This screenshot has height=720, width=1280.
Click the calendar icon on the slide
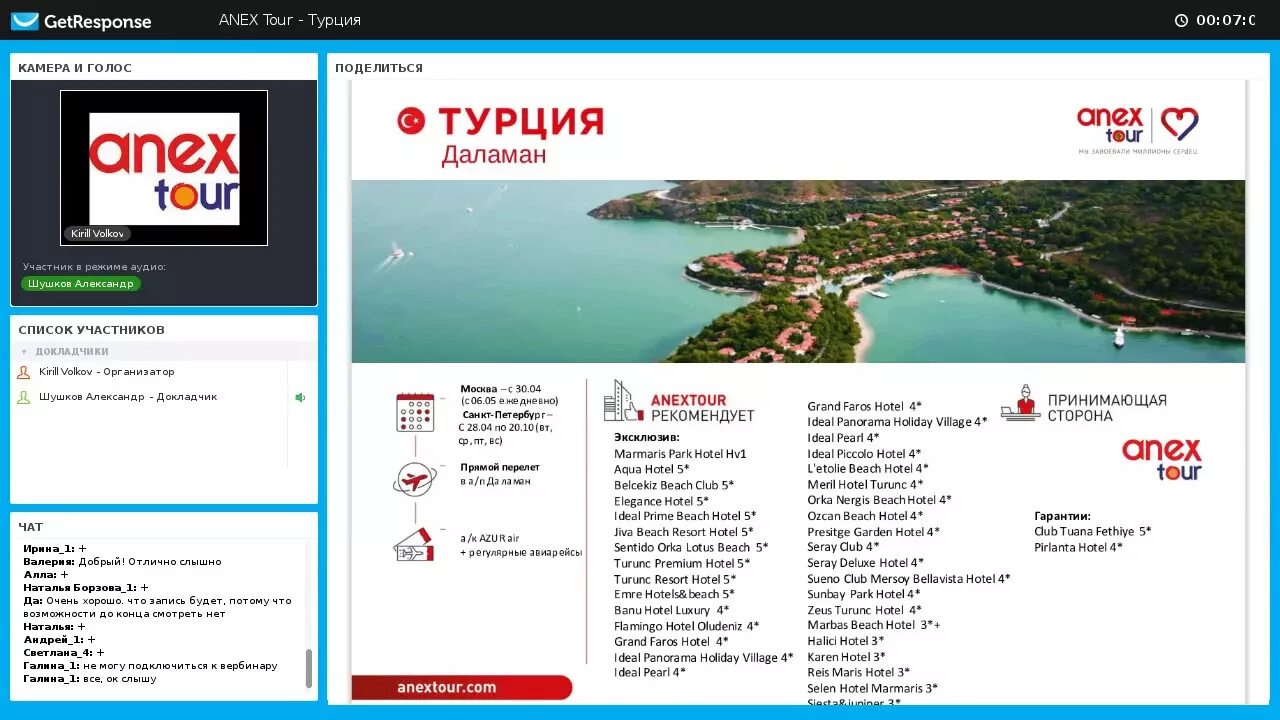[415, 411]
